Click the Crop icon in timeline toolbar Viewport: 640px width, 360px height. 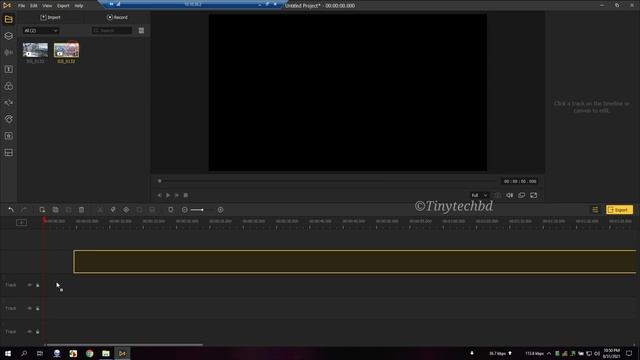pyautogui.click(x=139, y=210)
